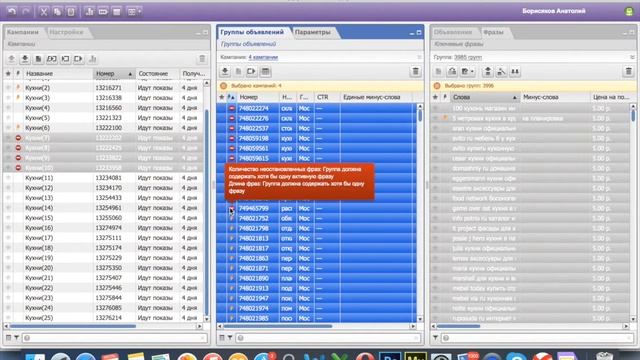Sort ad groups by CTR column header
Image resolution: width=640 pixels, height=360 pixels.
(327, 97)
